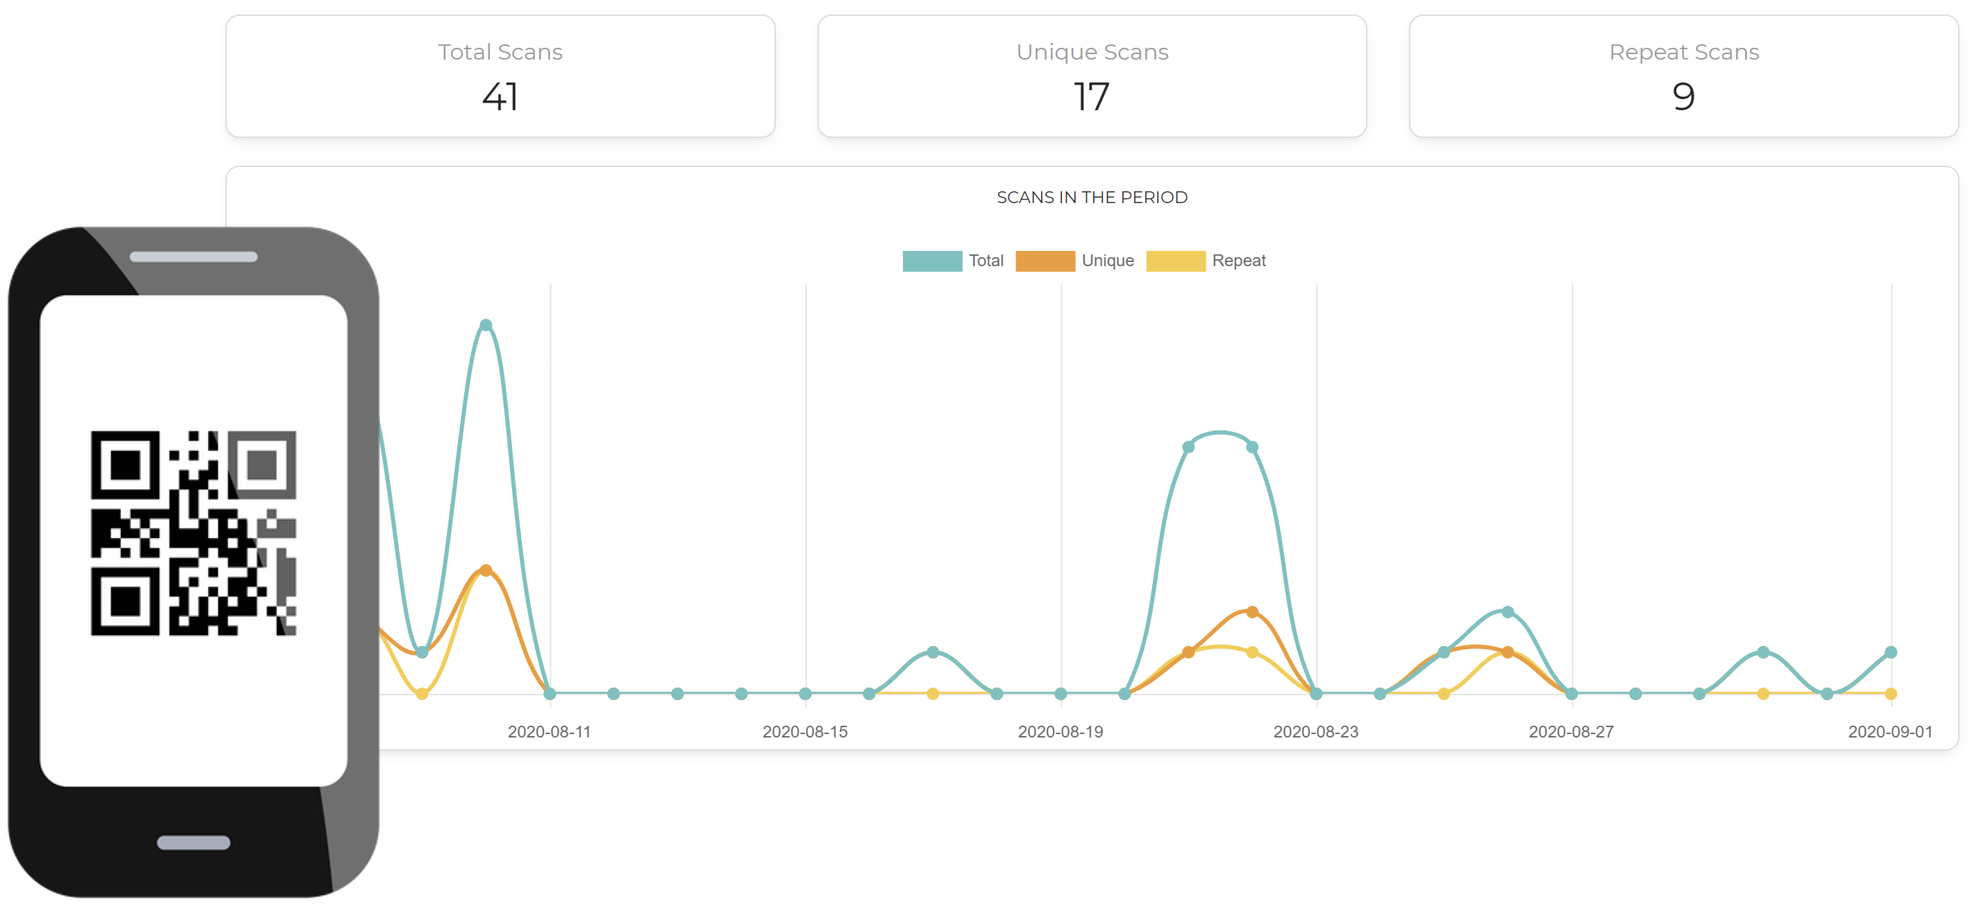This screenshot has width=1972, height=907.
Task: Click the Total data point at 2020-09-01
Action: point(1891,652)
